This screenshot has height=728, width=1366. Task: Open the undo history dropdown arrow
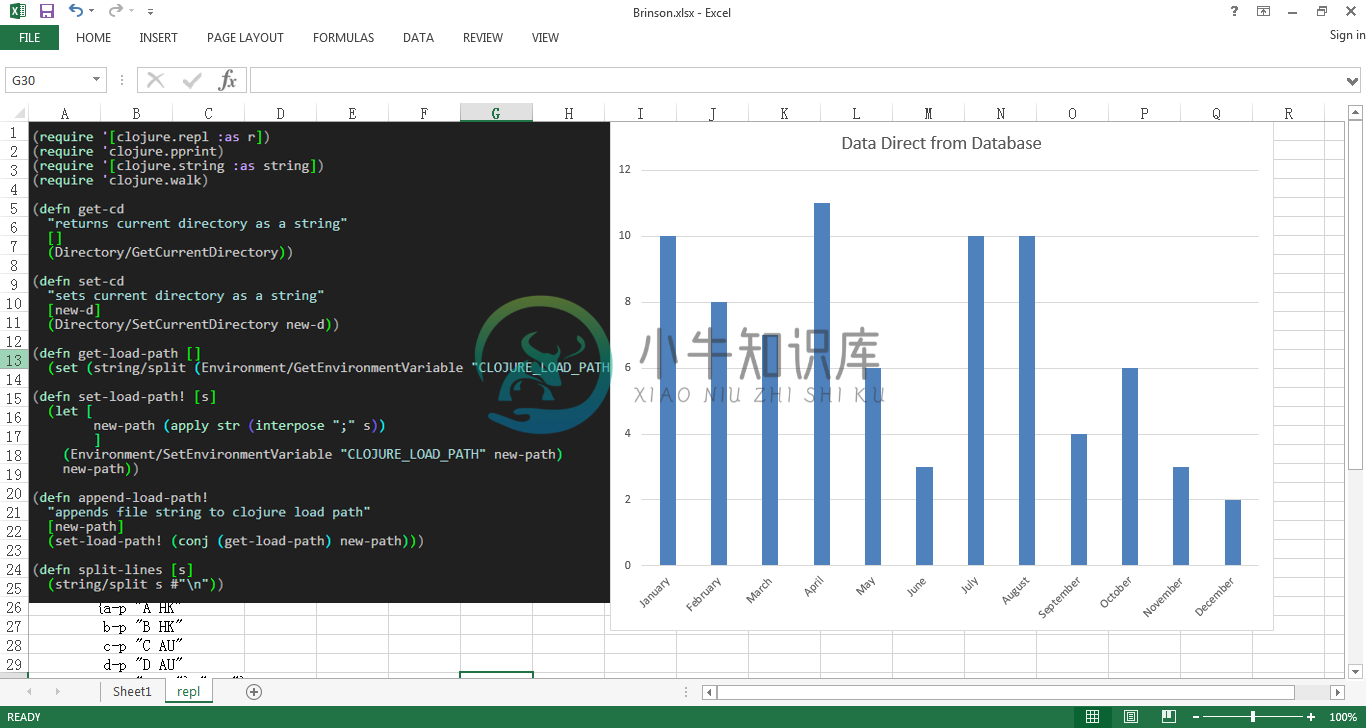click(x=92, y=11)
